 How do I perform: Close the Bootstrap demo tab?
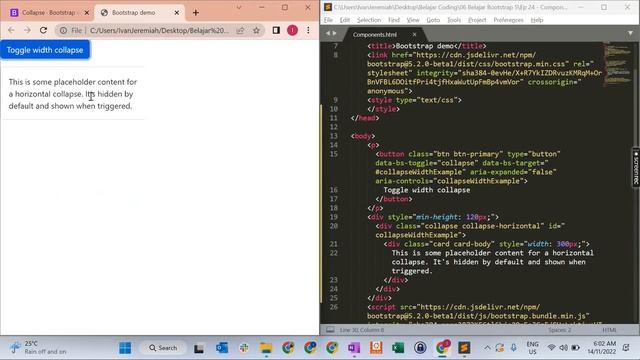tap(177, 13)
